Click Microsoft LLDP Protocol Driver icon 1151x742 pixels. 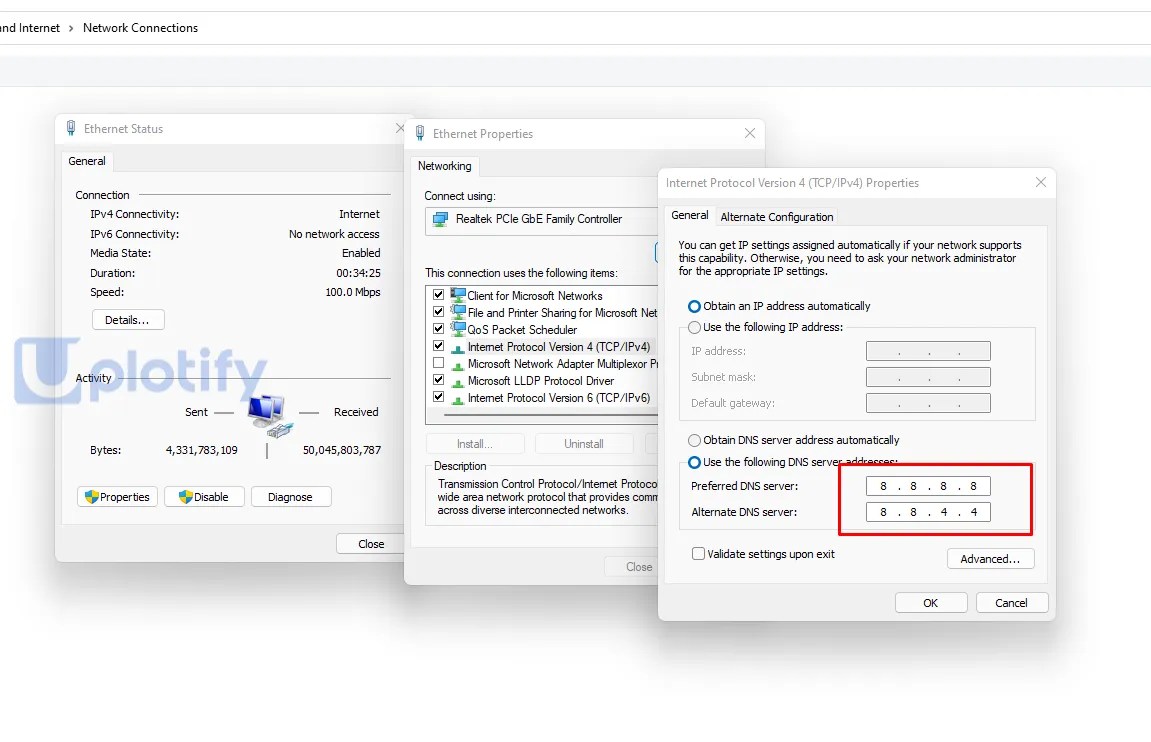point(458,382)
